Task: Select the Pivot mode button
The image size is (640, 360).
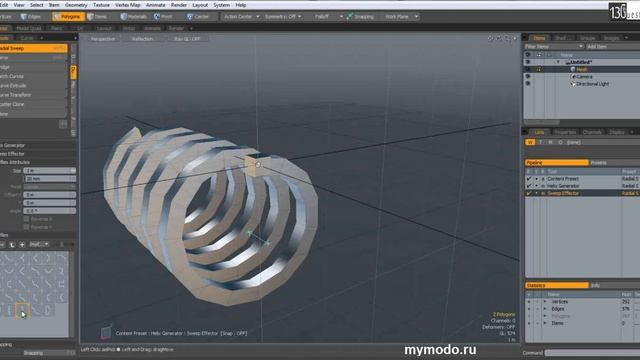Action: click(x=163, y=17)
